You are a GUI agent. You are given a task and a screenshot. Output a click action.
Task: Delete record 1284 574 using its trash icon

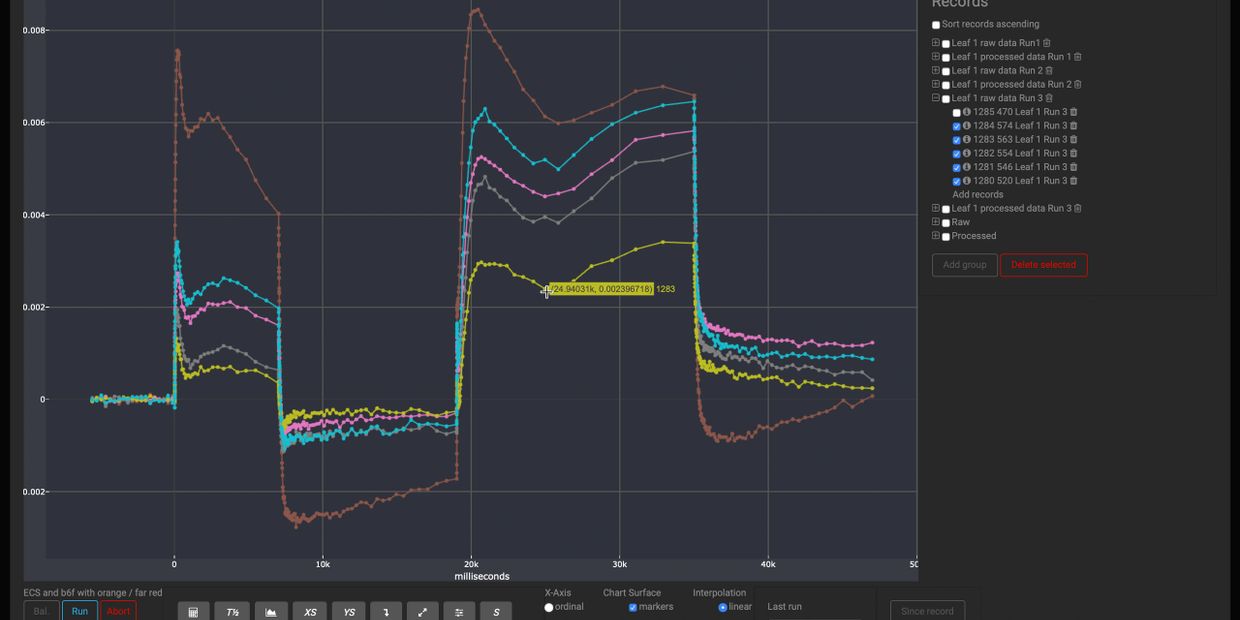pos(1074,126)
